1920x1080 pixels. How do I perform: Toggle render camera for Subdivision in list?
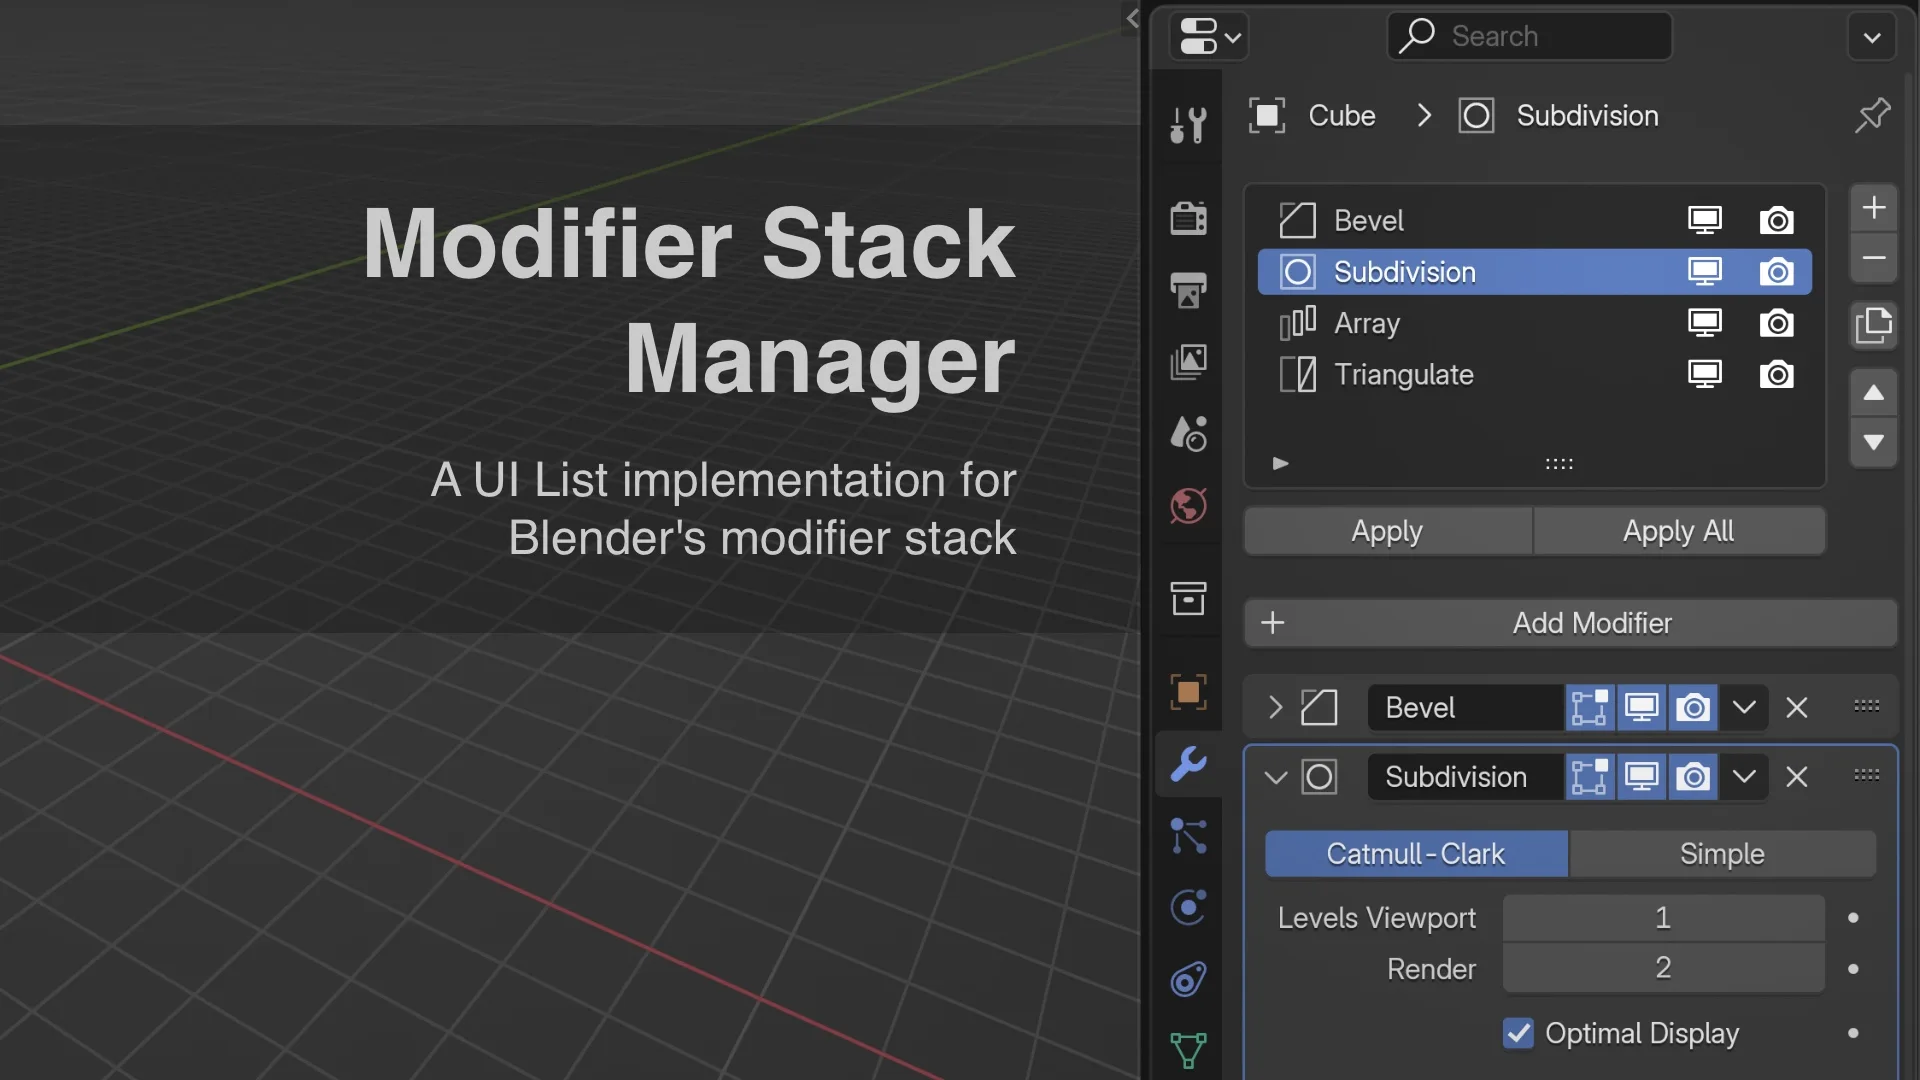[1776, 272]
